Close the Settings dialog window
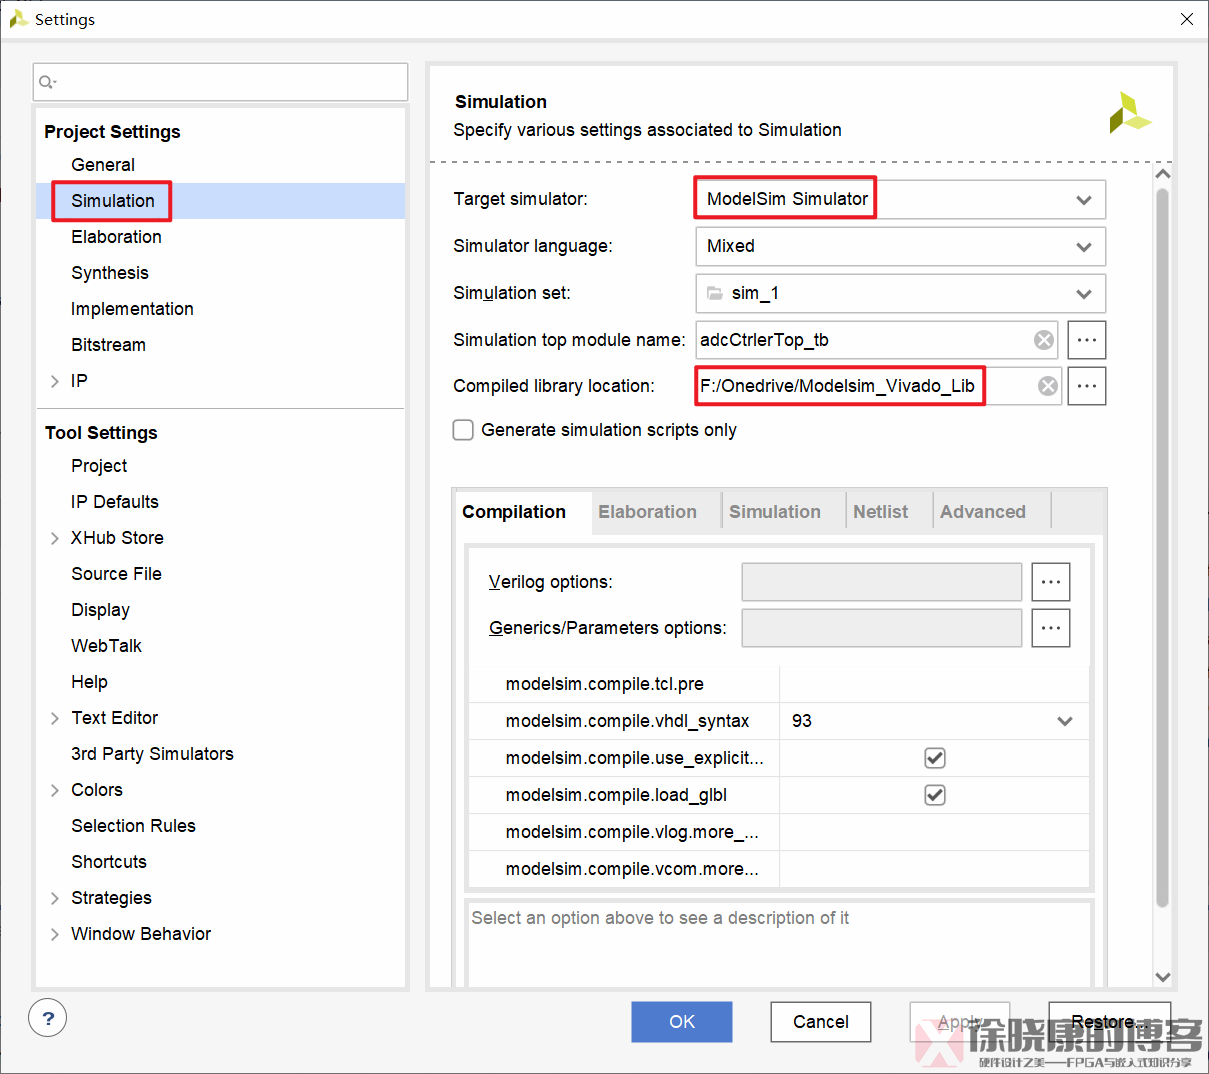 pyautogui.click(x=1187, y=19)
